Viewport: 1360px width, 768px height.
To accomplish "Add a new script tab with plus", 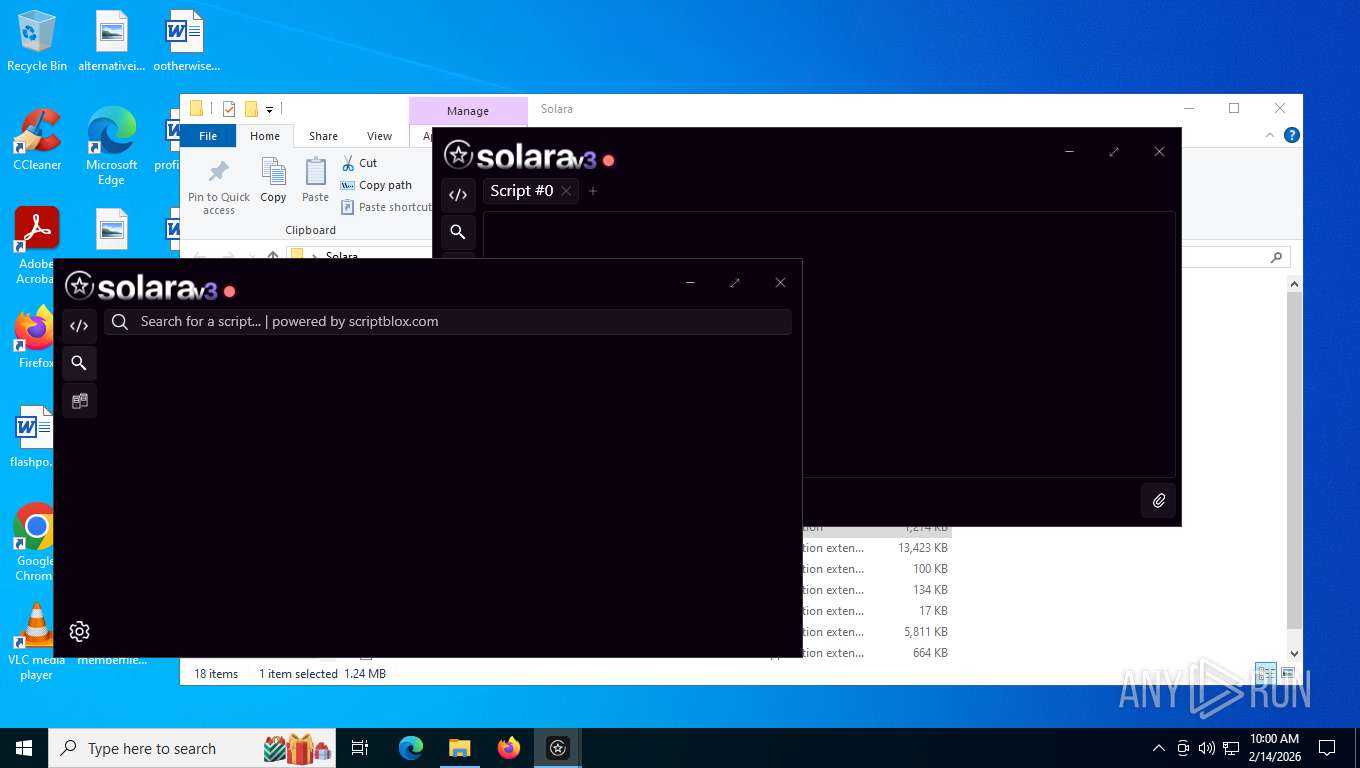I will point(593,191).
